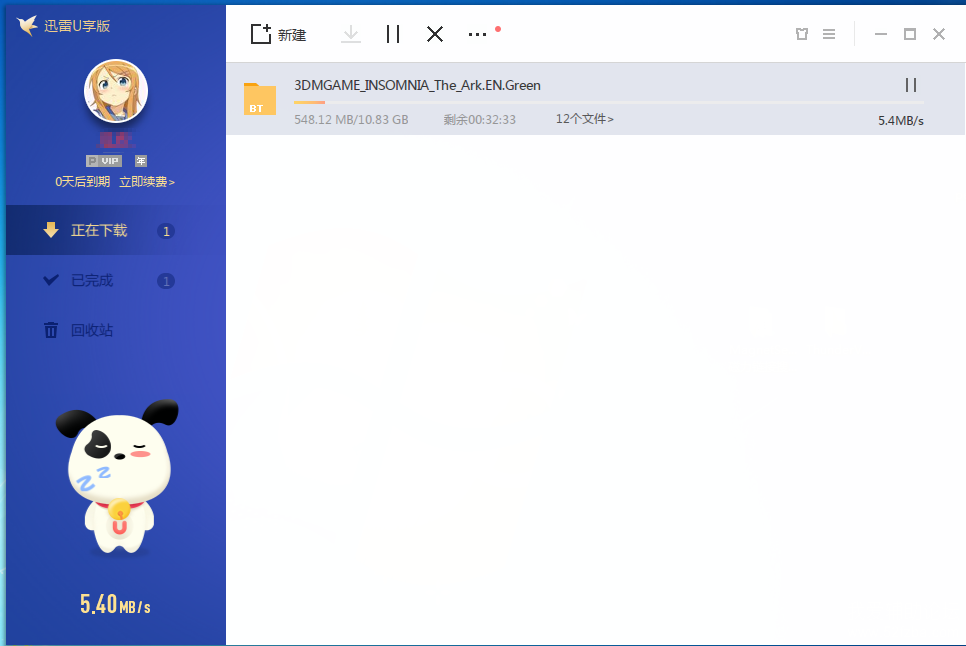The height and width of the screenshot is (646, 966).
Task: Open the more options ellipsis menu
Action: [478, 34]
